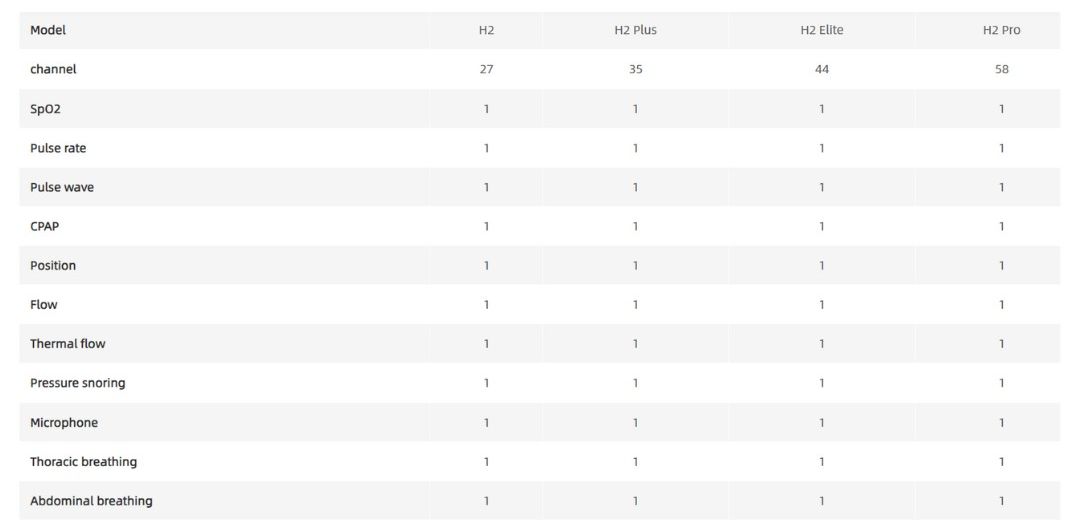Select the Model header cell

48,30
